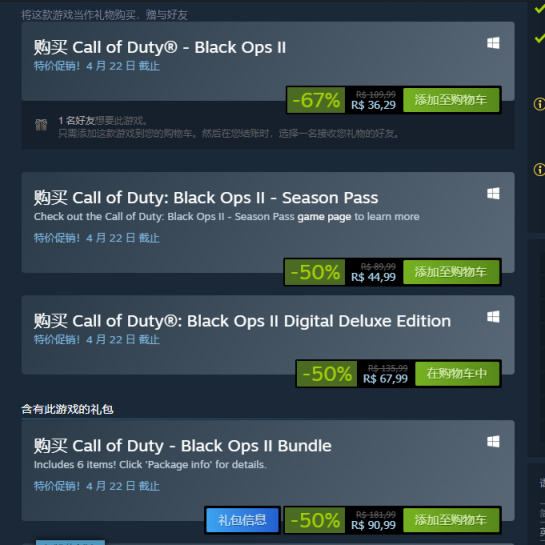Click the R$ 67,99 Deluxe Edition price

(385, 379)
